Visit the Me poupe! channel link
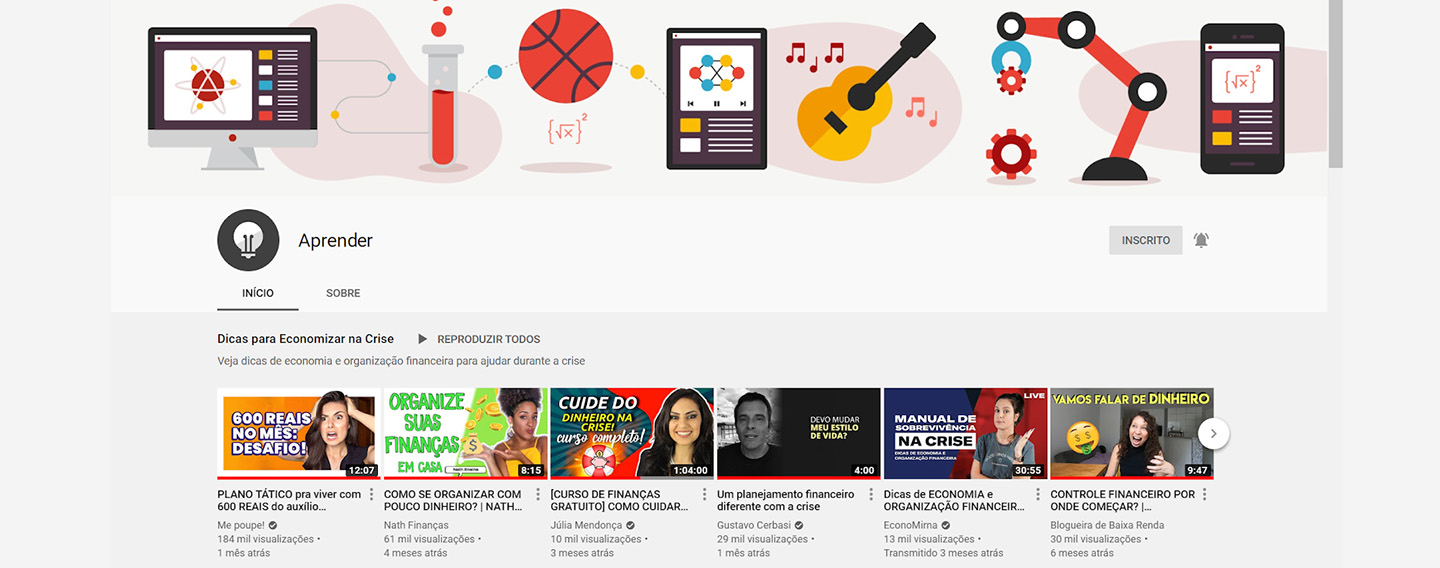 coord(241,525)
